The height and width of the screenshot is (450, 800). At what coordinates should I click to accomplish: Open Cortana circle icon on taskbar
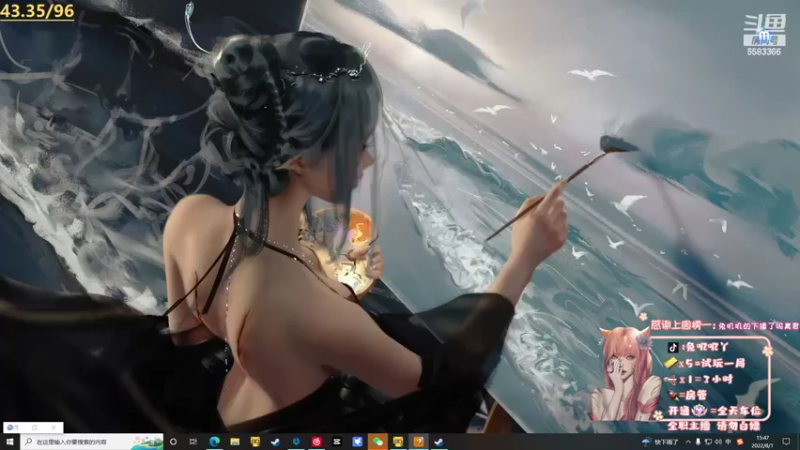pos(173,442)
